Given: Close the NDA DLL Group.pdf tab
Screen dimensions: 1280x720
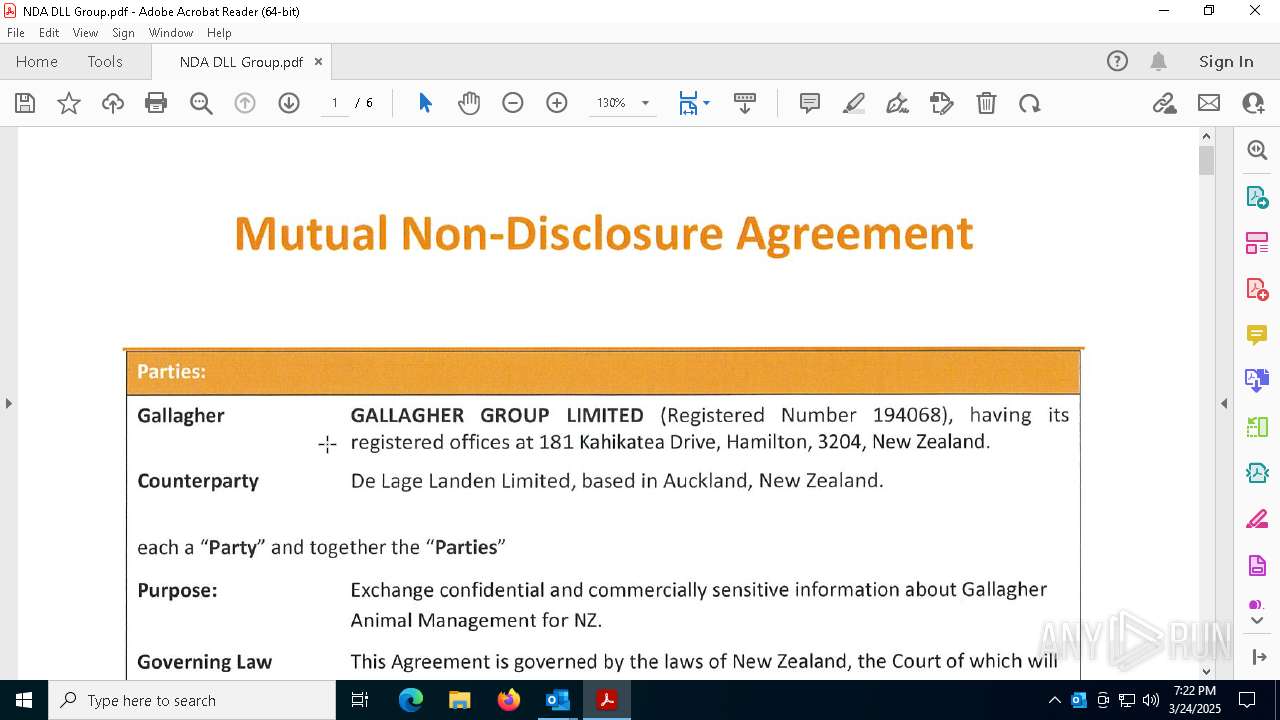Looking at the screenshot, I should pyautogui.click(x=318, y=61).
